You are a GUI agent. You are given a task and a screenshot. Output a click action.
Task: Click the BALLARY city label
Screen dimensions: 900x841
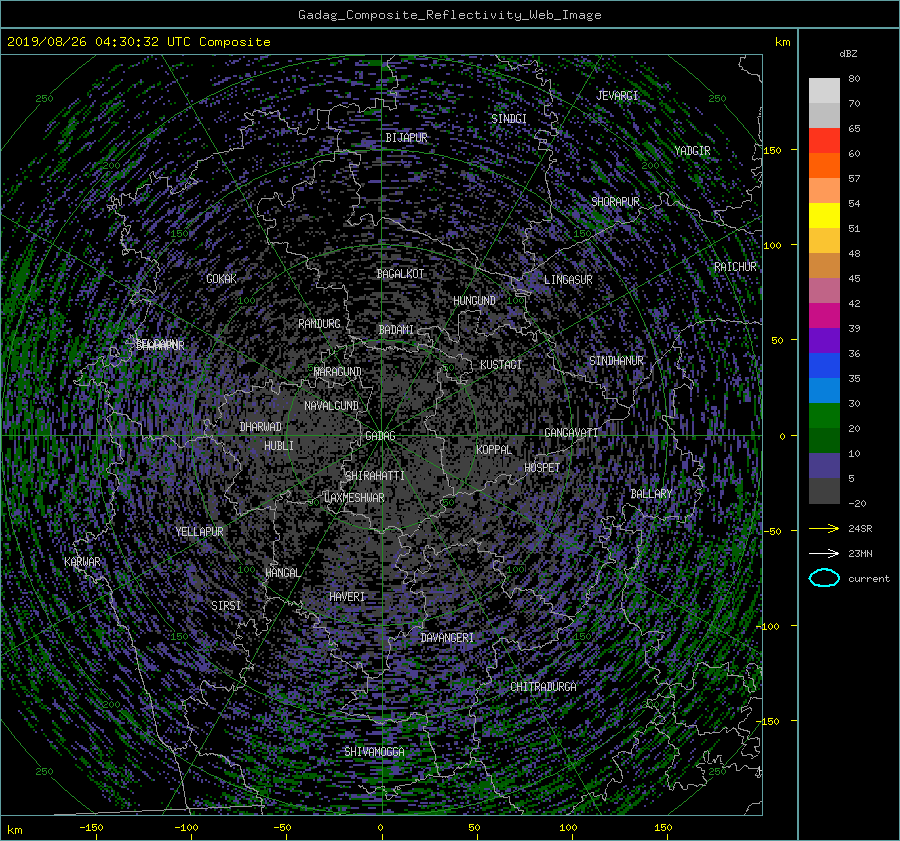click(651, 494)
